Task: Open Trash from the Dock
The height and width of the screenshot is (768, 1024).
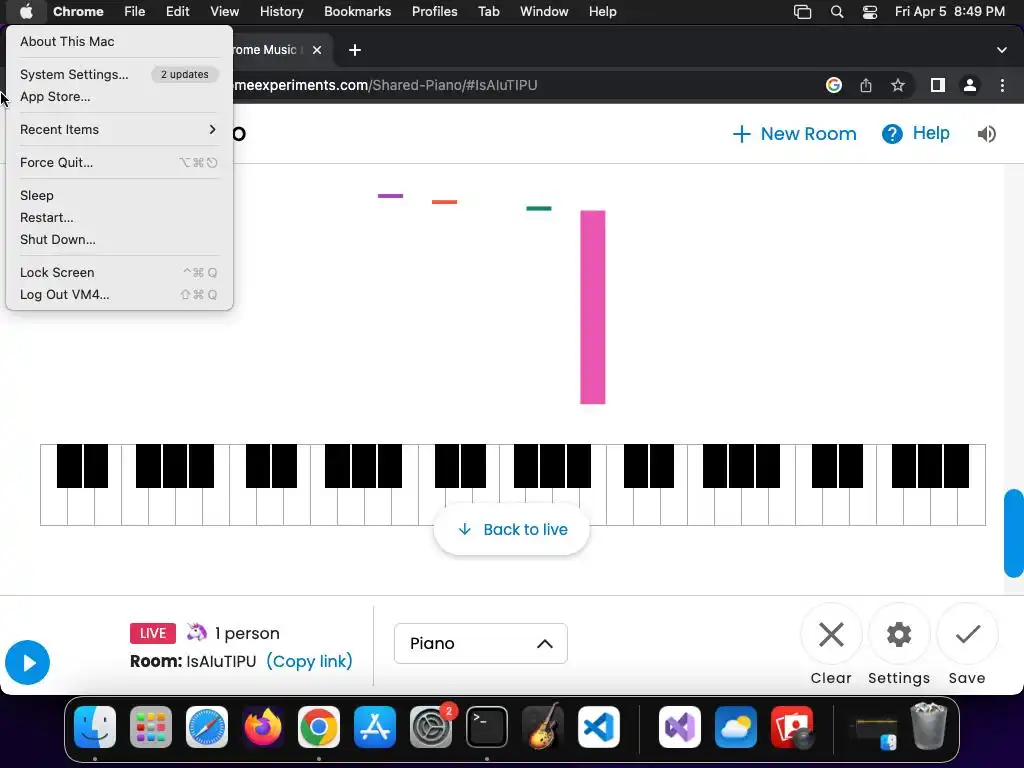Action: click(x=929, y=727)
